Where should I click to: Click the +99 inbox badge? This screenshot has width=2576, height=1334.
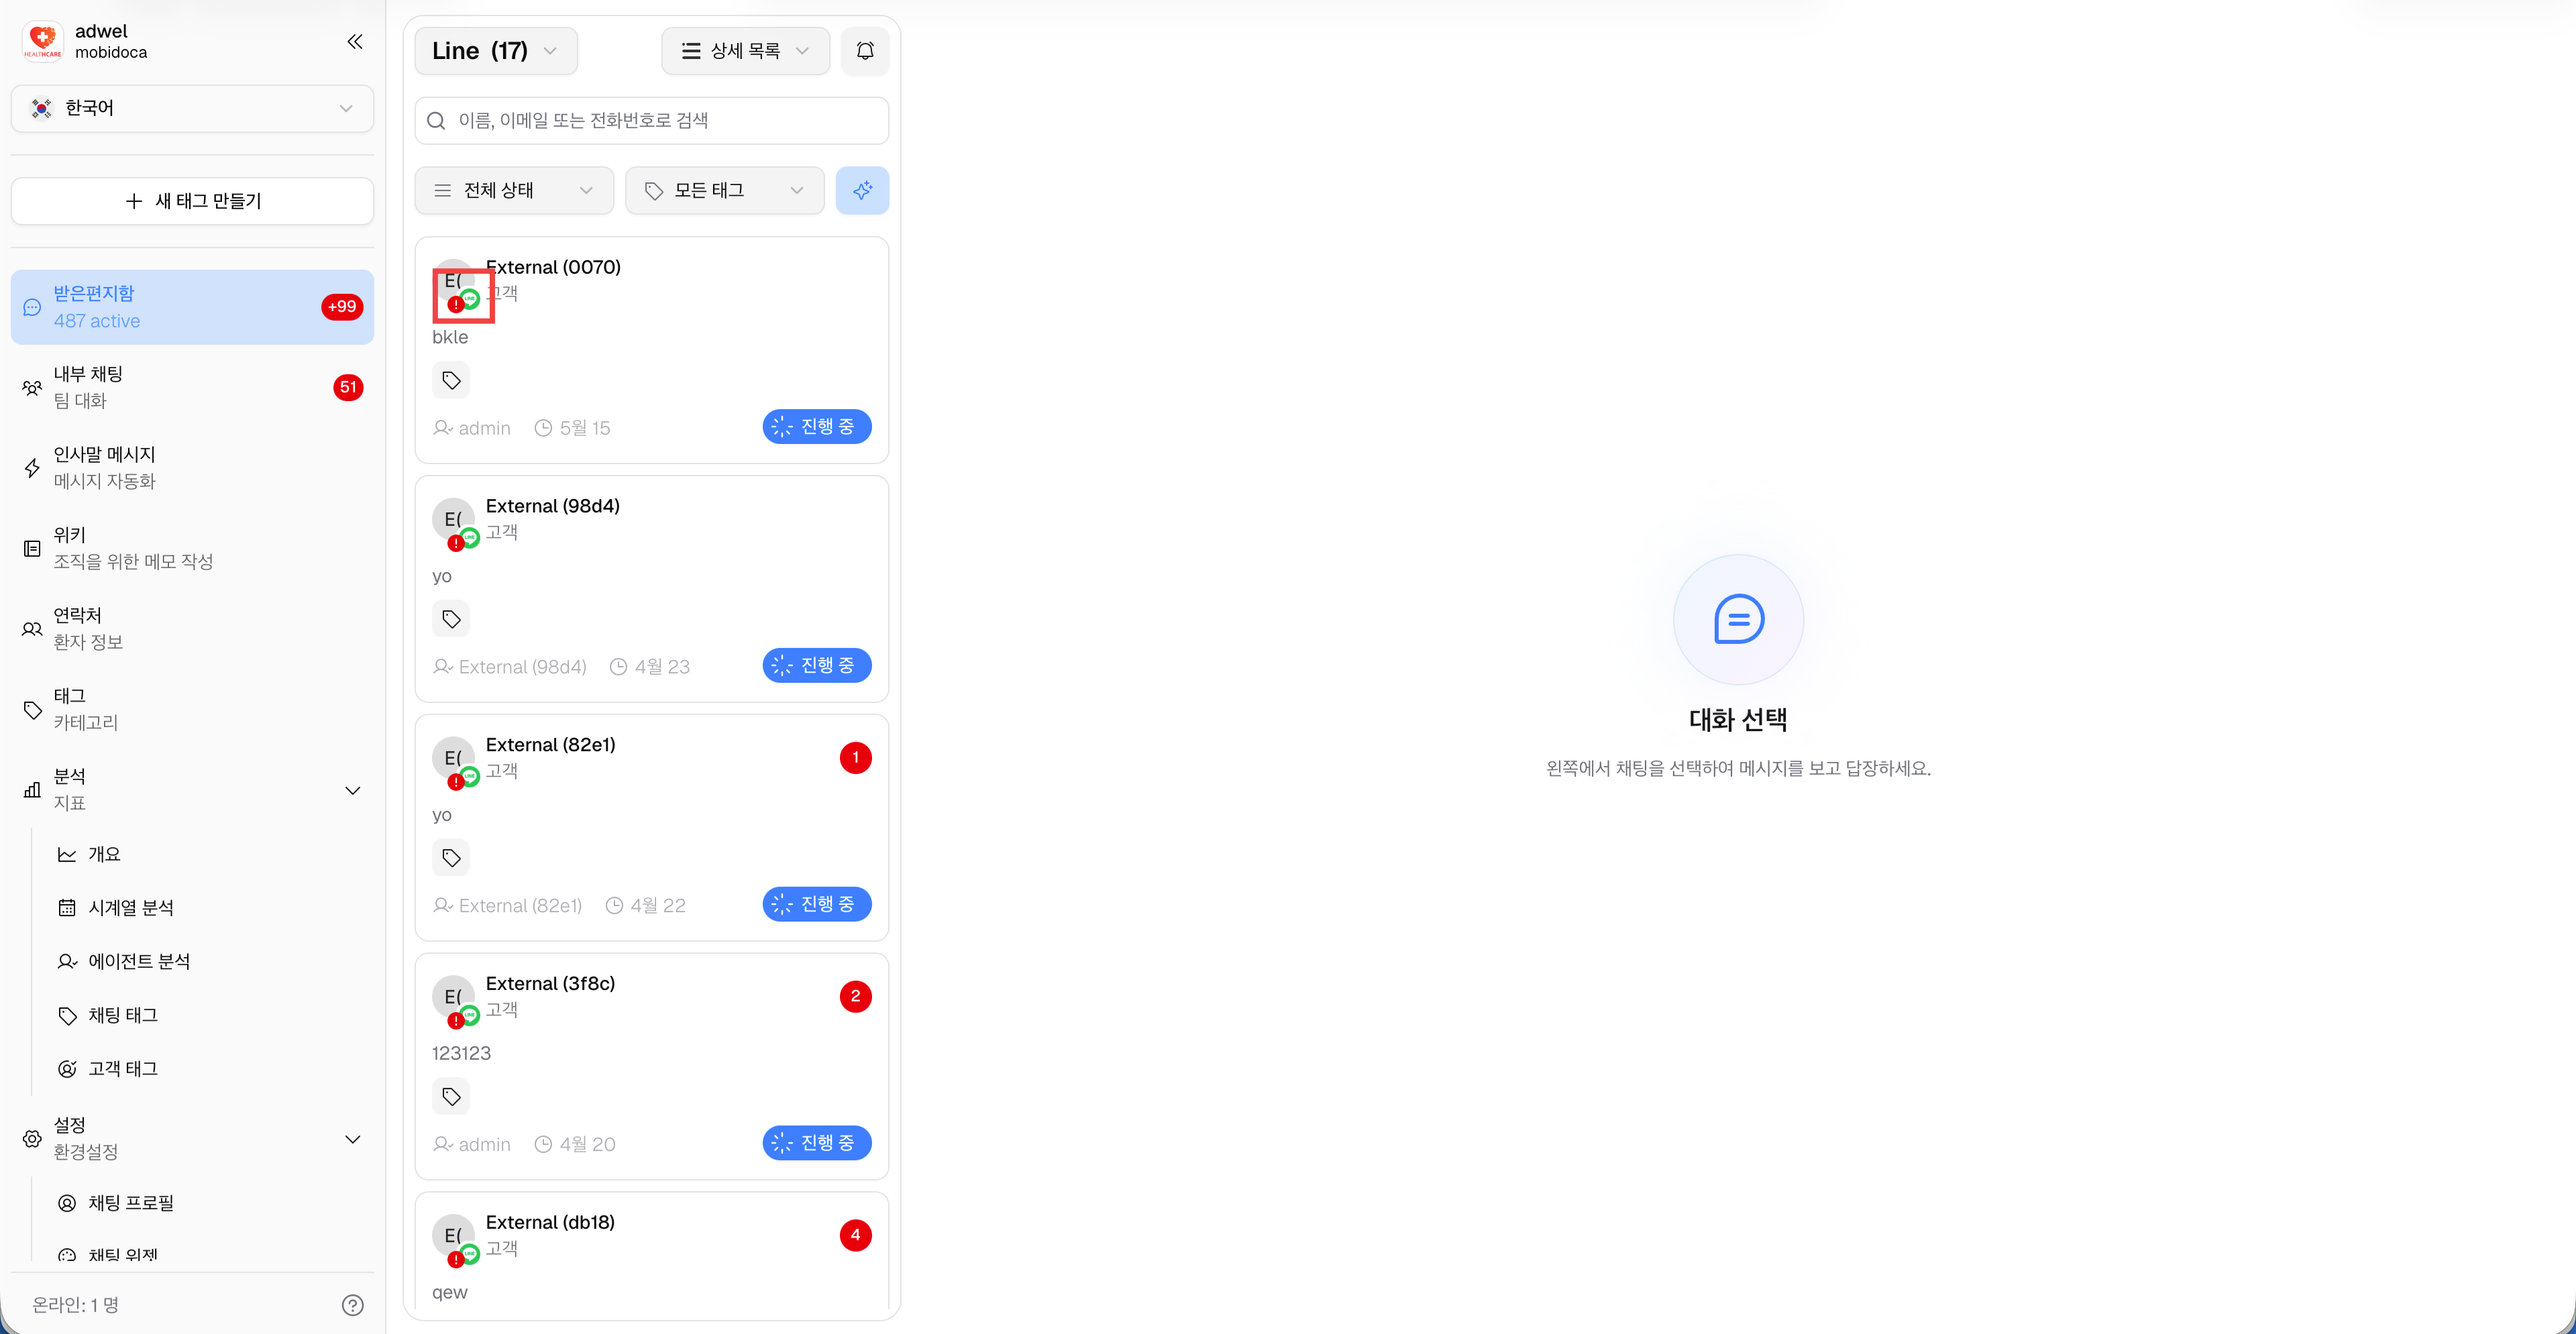[342, 307]
